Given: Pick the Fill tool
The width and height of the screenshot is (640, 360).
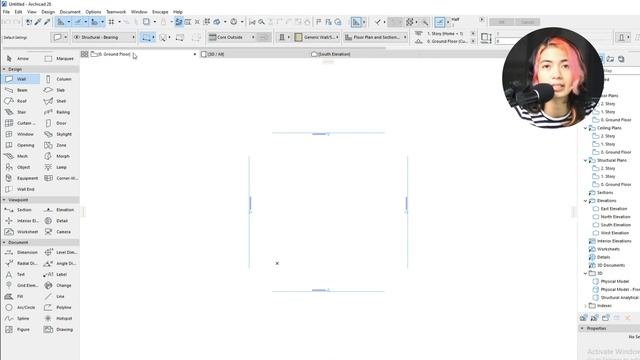Looking at the screenshot, I should pos(21,296).
